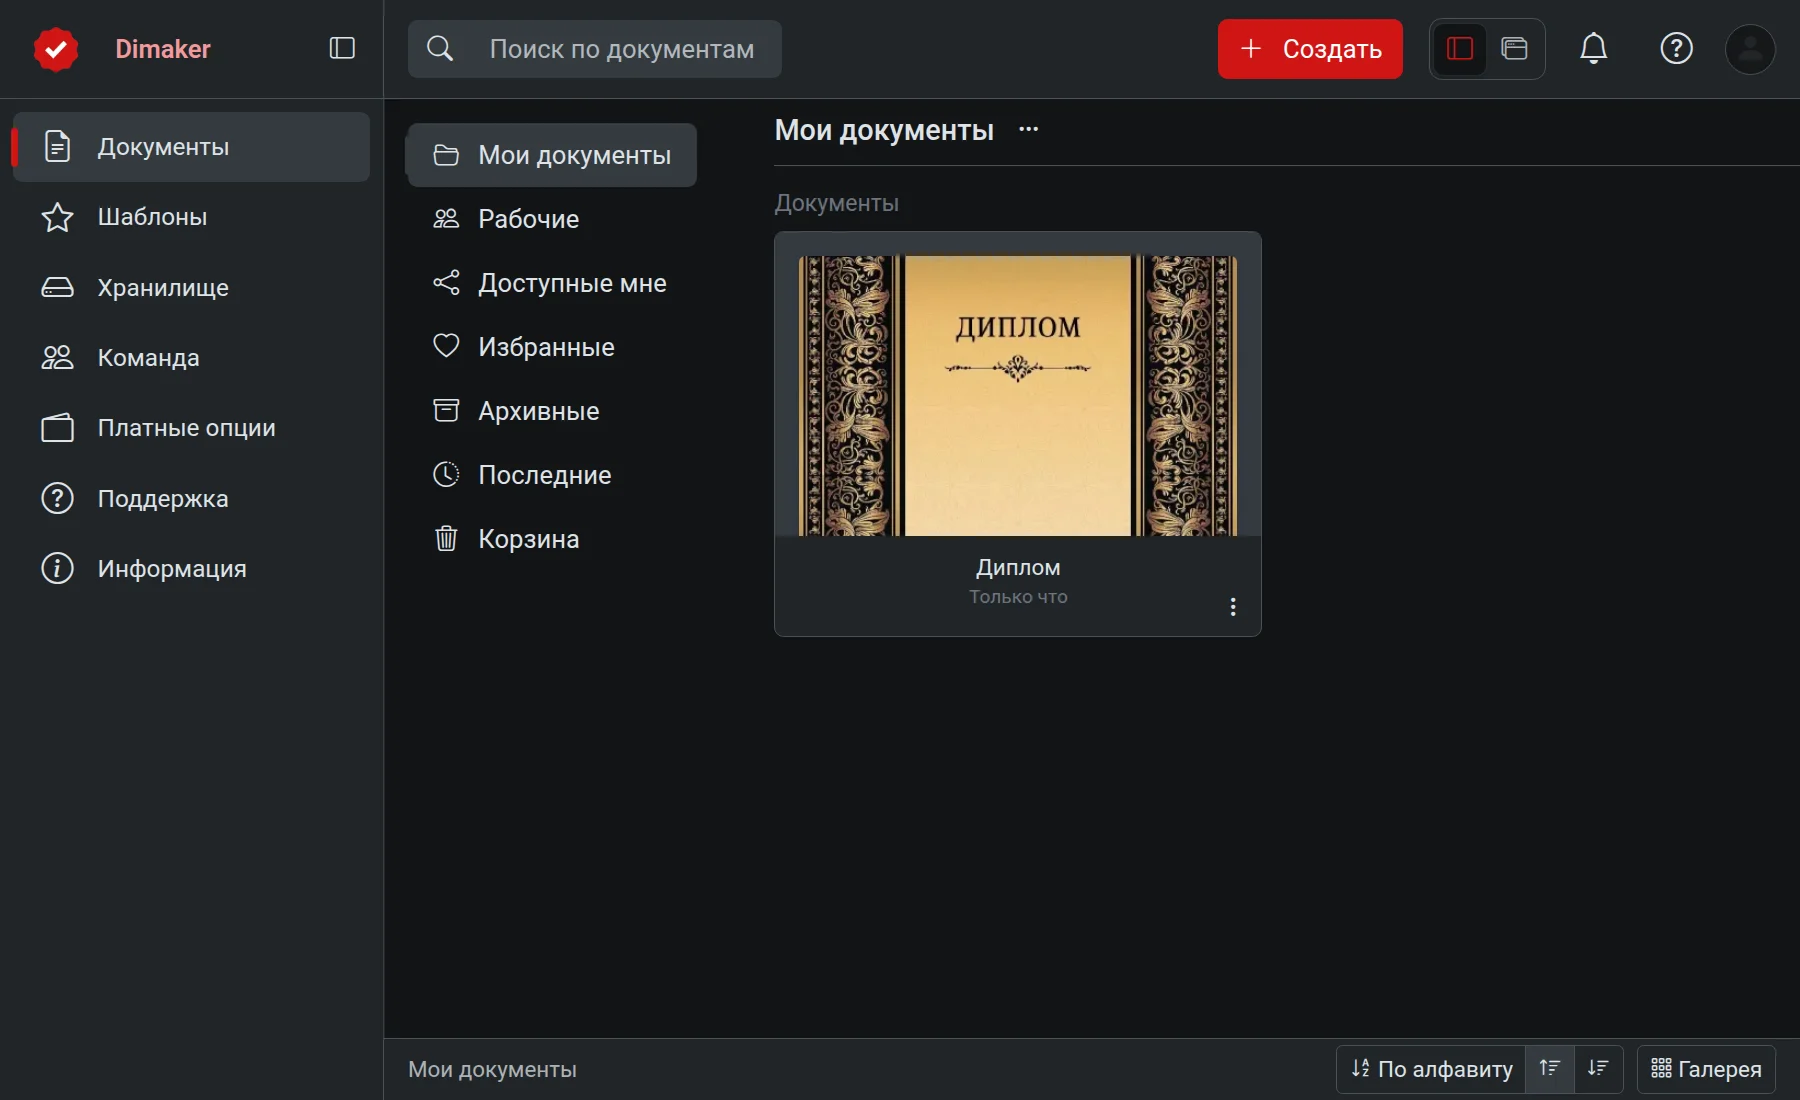Click the Dimaker brand name
Viewport: 1800px width, 1100px height.
(163, 49)
